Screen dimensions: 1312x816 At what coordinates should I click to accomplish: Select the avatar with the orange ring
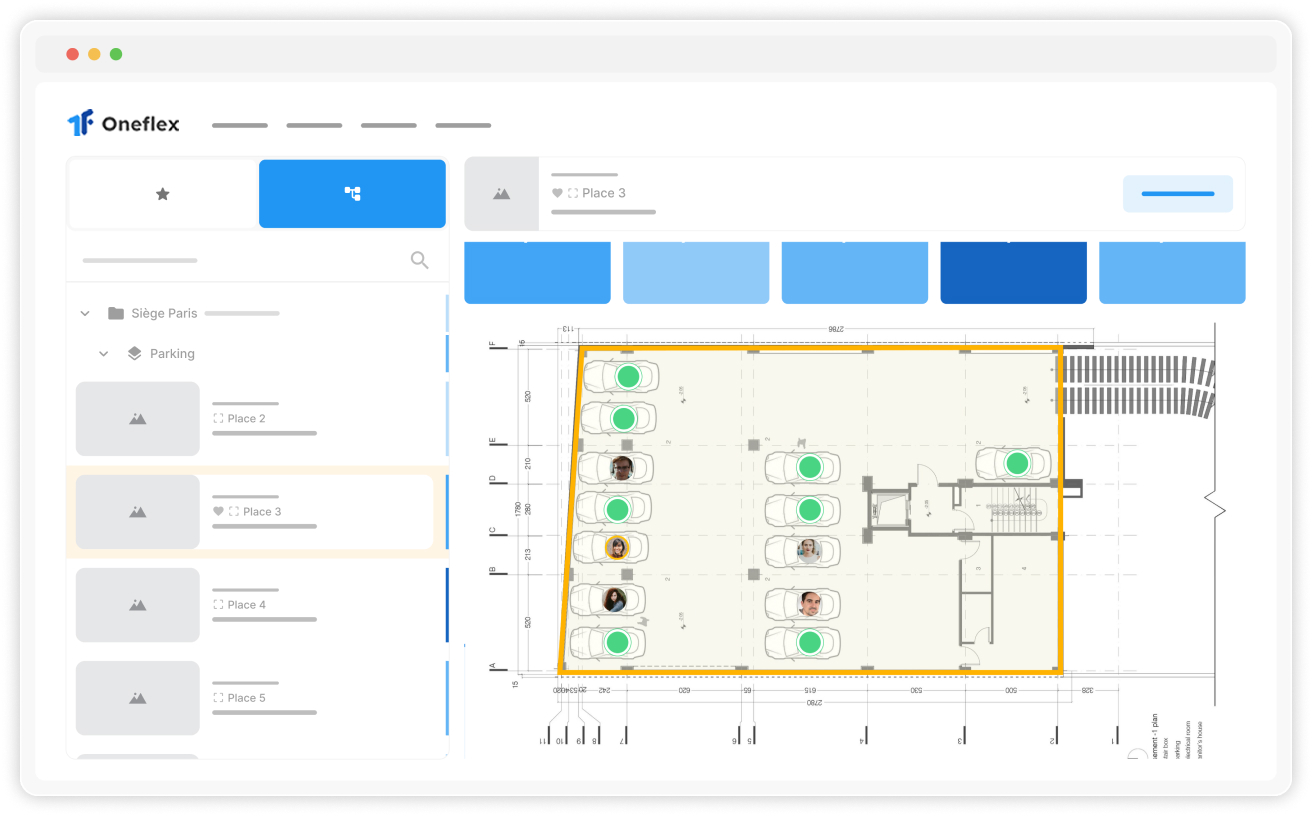617,547
